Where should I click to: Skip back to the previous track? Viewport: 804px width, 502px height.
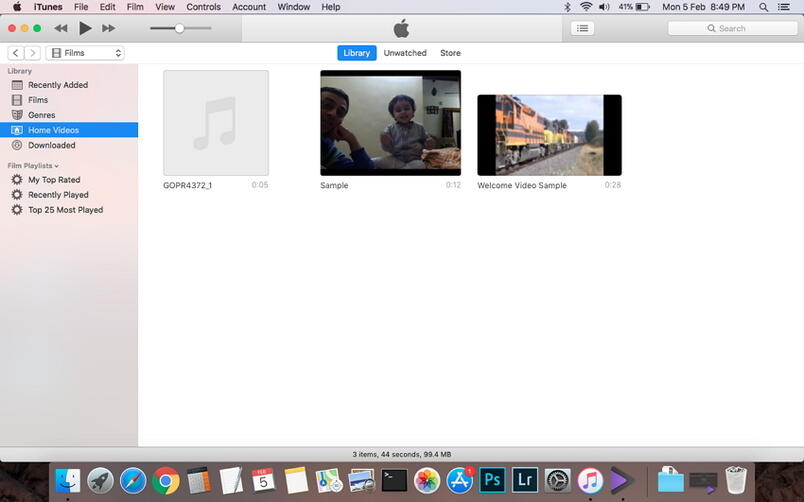click(x=61, y=28)
